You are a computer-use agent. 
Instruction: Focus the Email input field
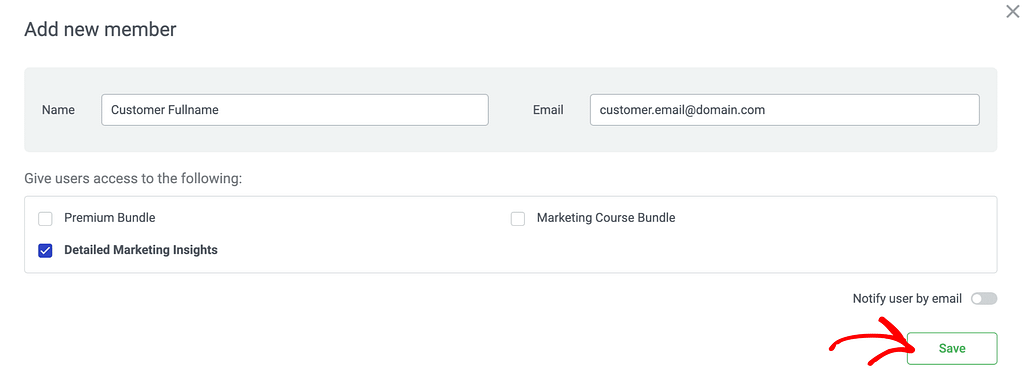[x=784, y=110]
